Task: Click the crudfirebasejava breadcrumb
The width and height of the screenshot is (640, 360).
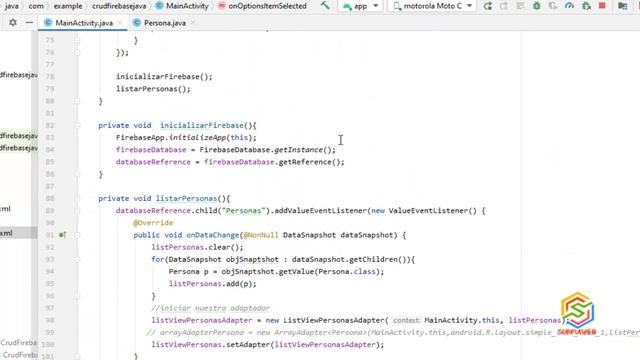Action: click(119, 6)
